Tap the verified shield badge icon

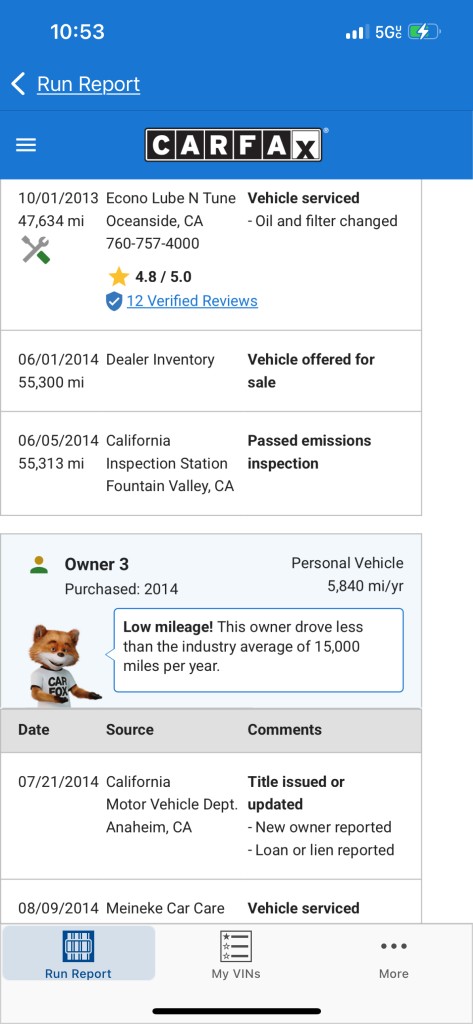coord(114,301)
